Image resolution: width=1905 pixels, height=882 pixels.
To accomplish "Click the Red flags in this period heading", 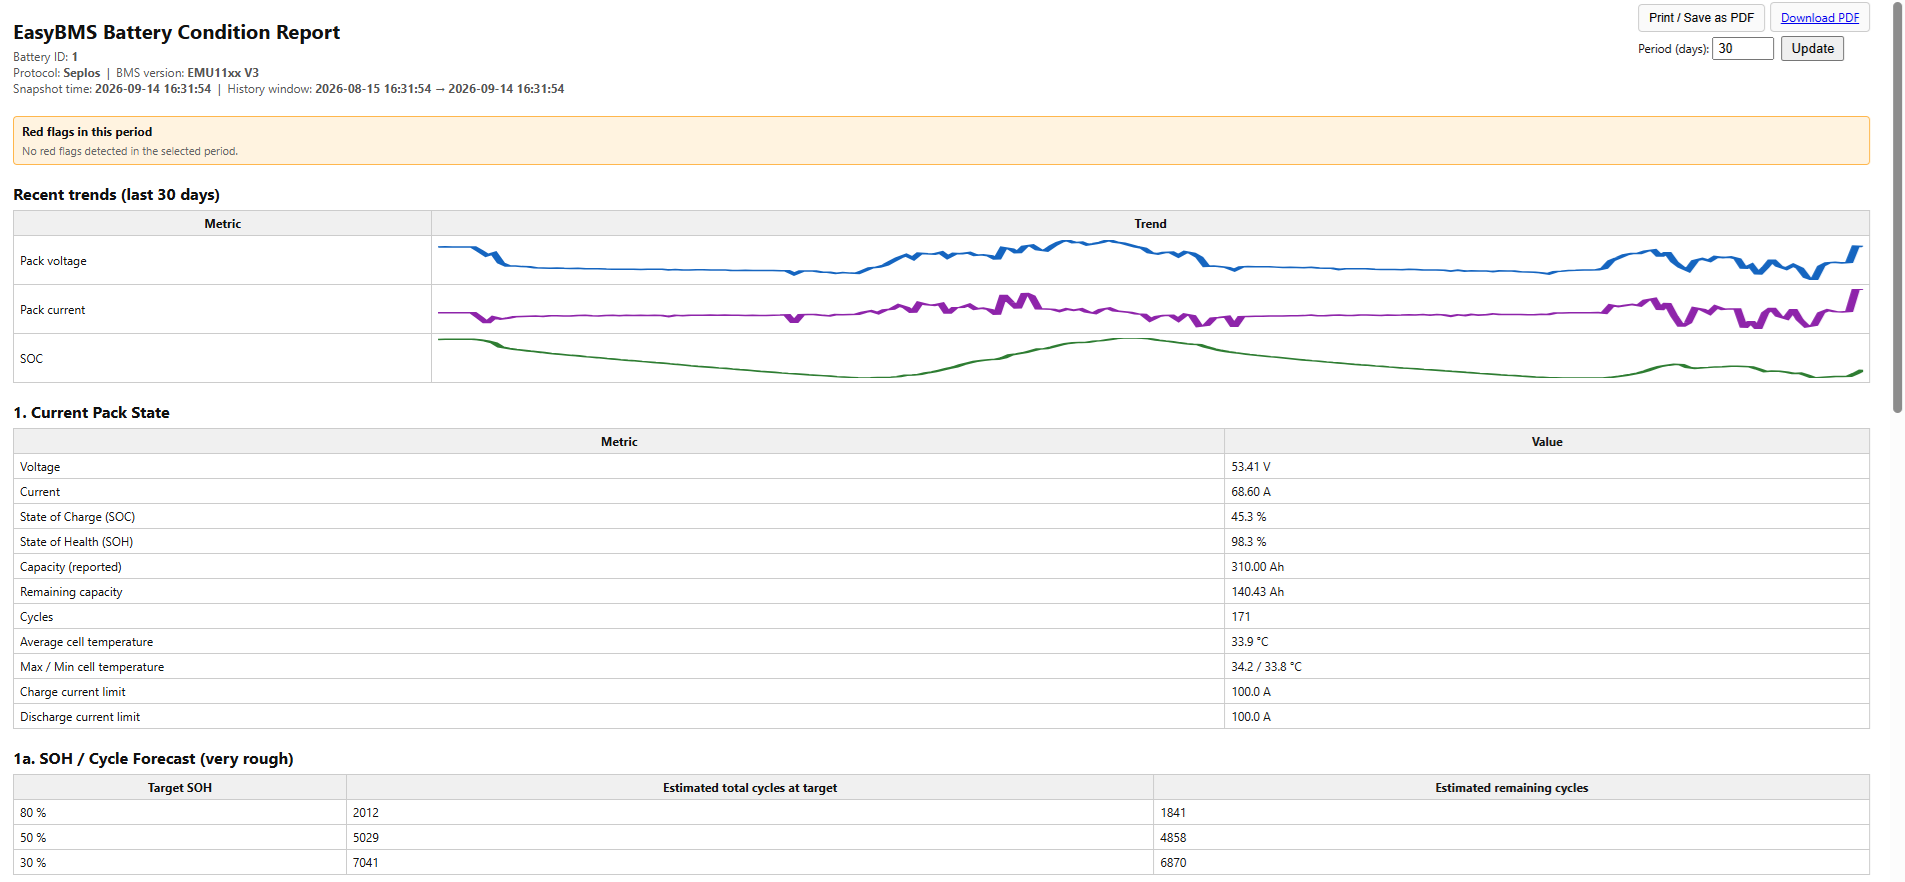I will (x=87, y=132).
